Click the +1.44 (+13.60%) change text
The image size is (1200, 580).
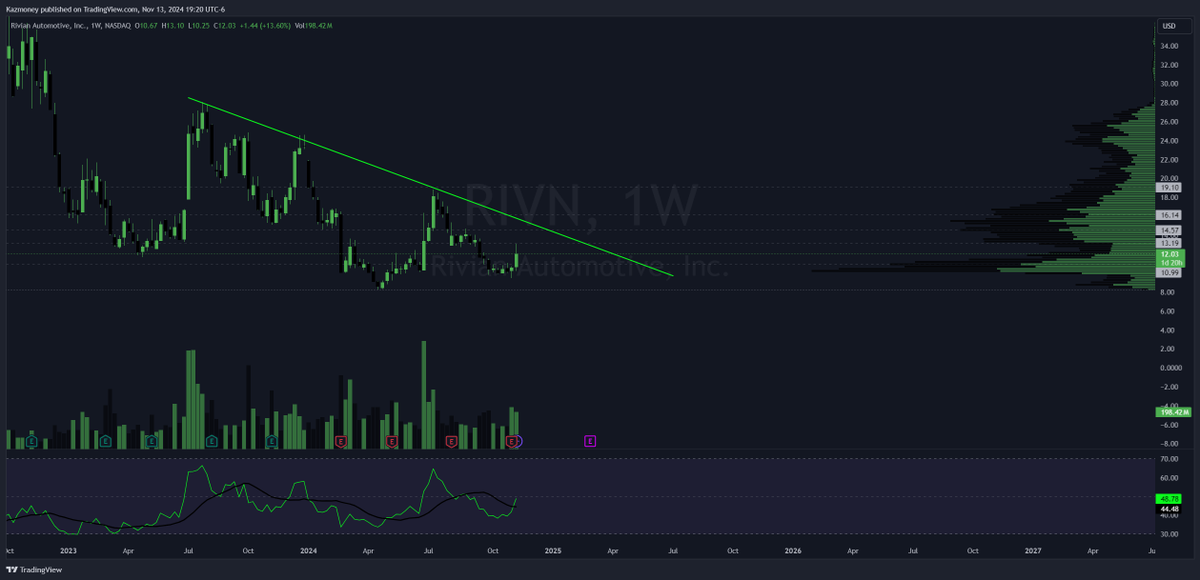263,24
